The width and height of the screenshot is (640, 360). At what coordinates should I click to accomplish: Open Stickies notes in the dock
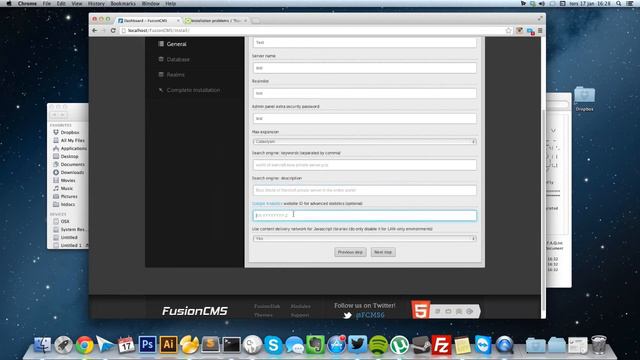pyautogui.click(x=462, y=345)
